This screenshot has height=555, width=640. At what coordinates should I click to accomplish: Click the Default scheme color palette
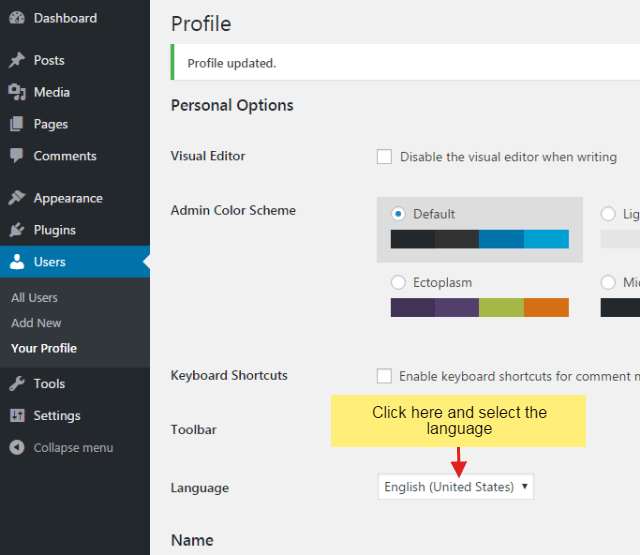point(480,239)
